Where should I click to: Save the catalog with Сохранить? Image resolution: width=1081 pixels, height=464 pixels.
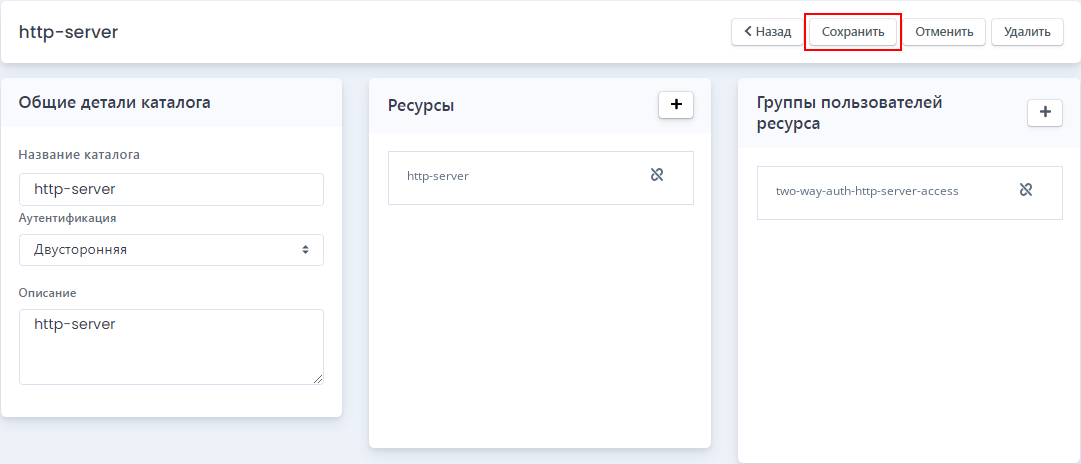click(853, 32)
